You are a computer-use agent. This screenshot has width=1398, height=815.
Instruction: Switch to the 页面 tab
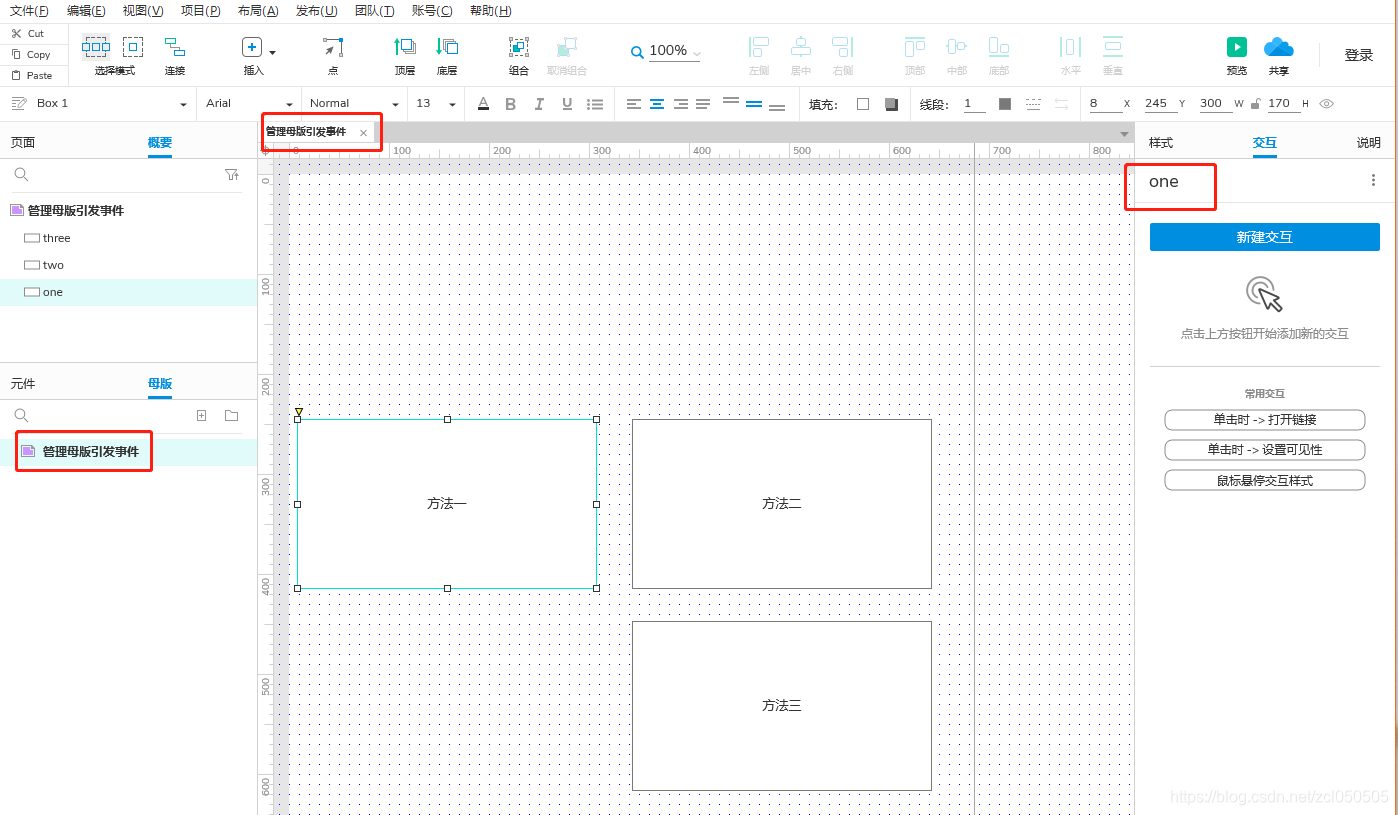[x=23, y=143]
